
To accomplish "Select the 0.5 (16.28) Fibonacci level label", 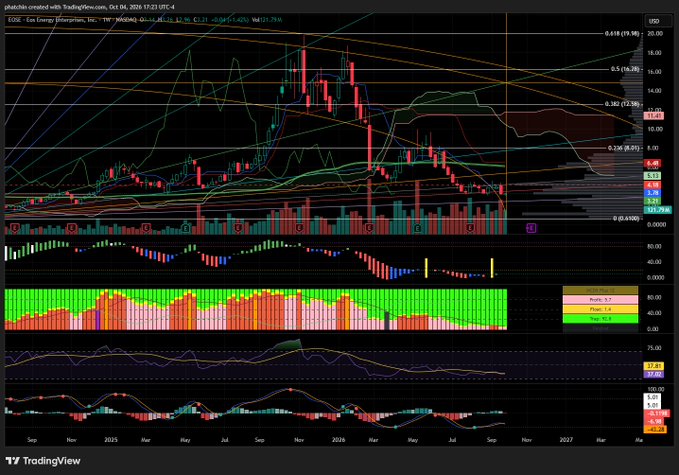I will [x=625, y=69].
